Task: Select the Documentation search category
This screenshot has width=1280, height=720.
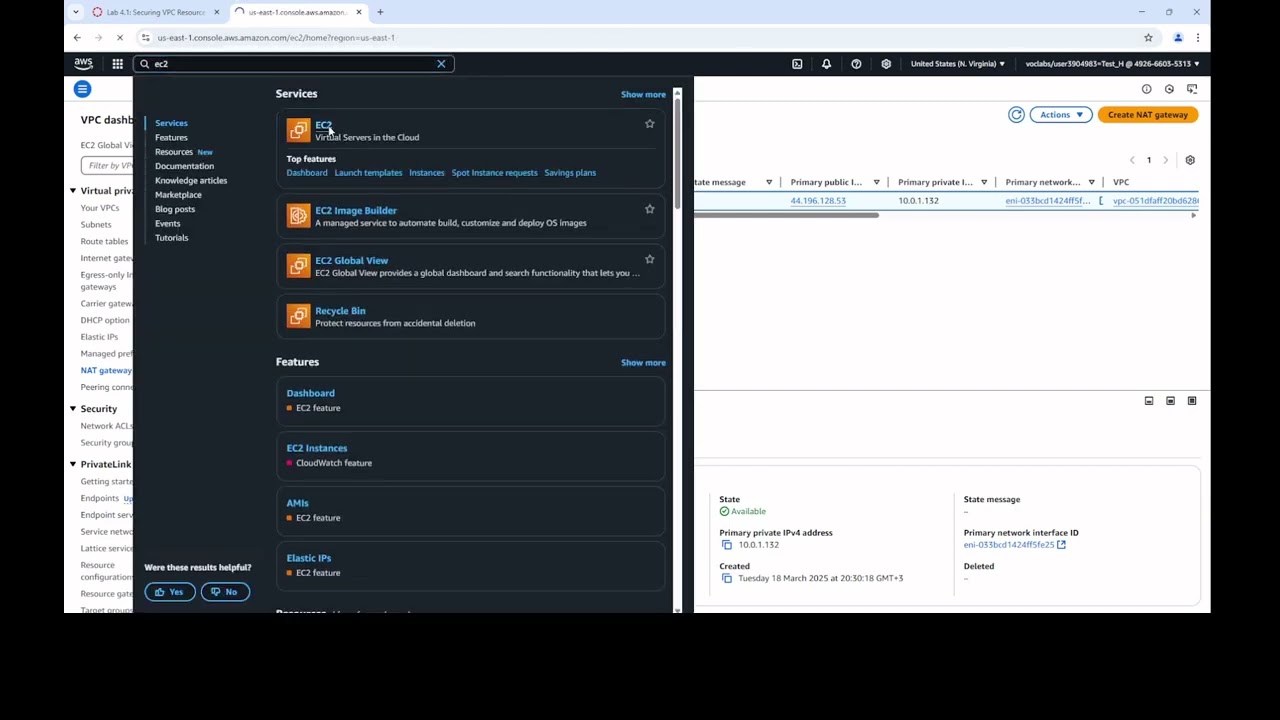Action: tap(184, 166)
